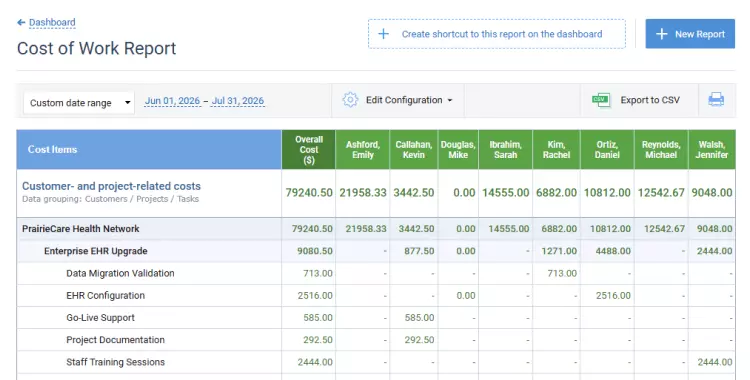Click the 1271.00 Kim project cost
The height and width of the screenshot is (380, 750).
[559, 251]
